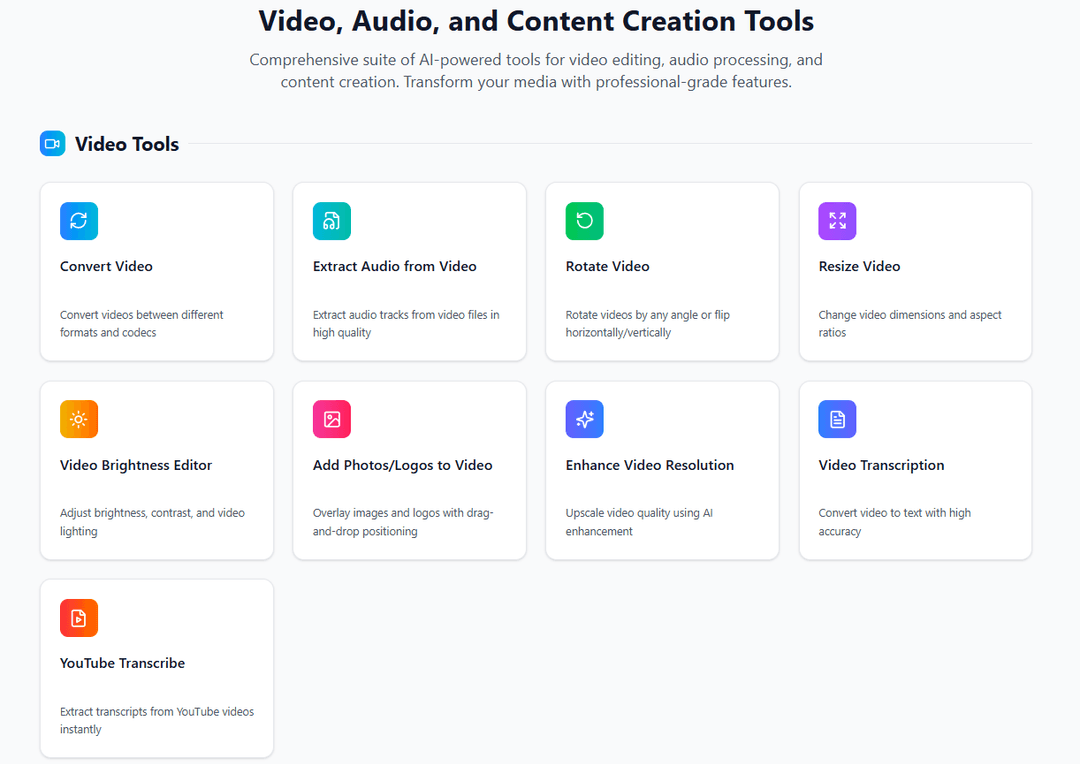Open the Enhance Video Resolution tool
The height and width of the screenshot is (764, 1080).
662,470
